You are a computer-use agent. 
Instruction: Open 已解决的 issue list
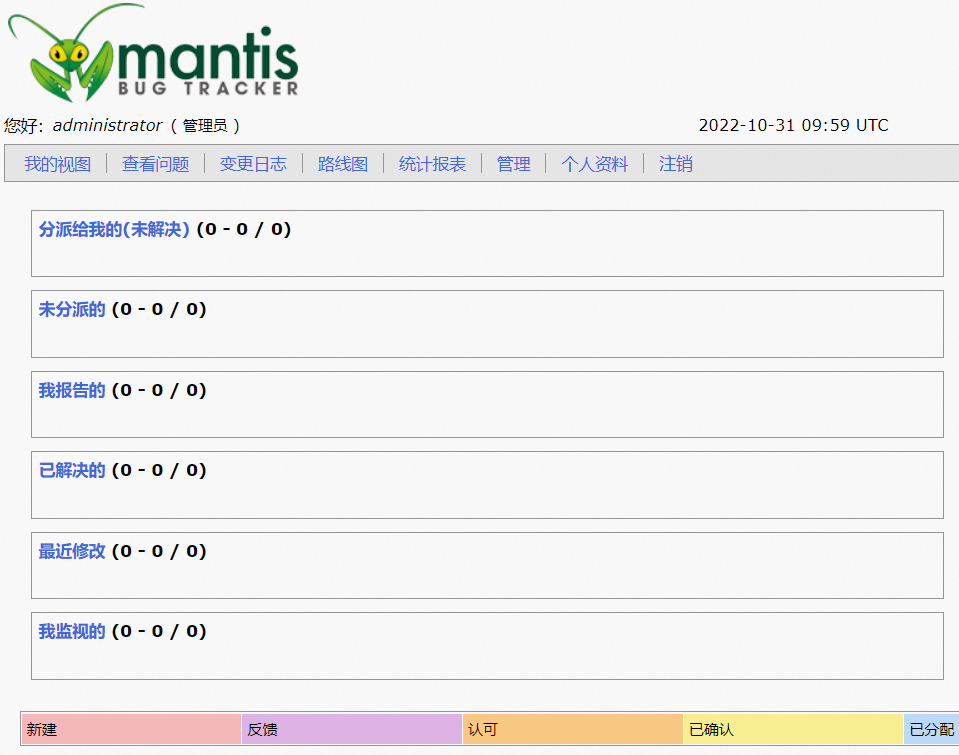click(71, 470)
